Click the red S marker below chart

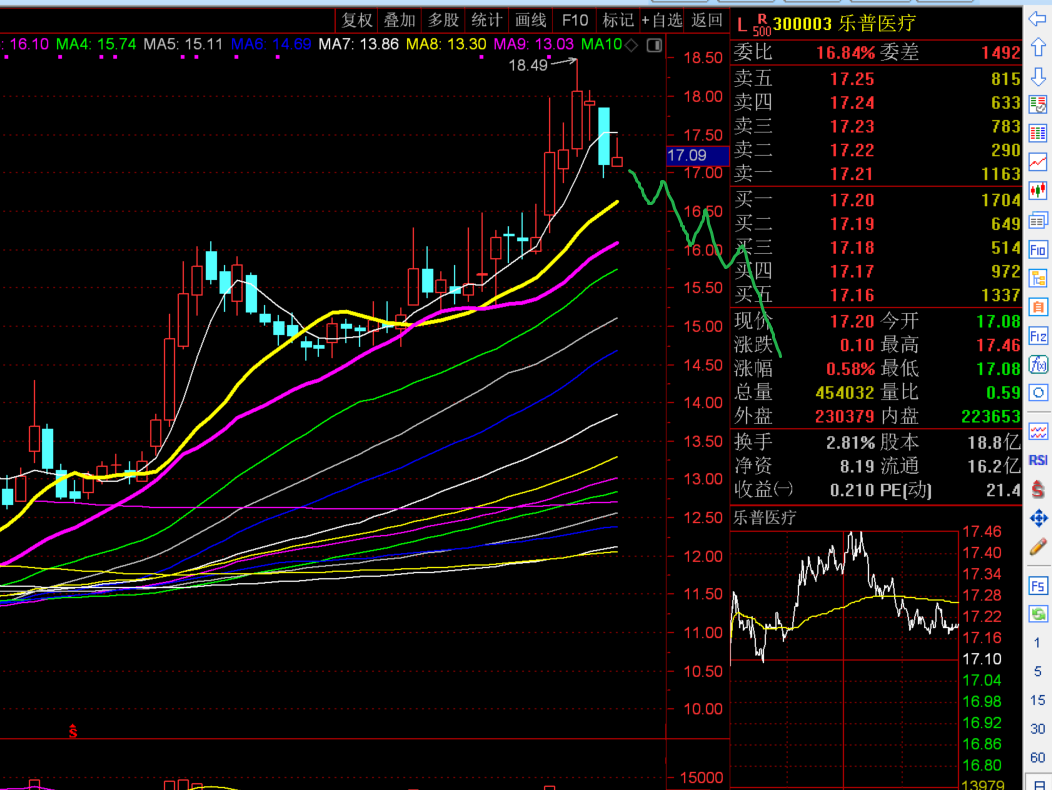point(72,731)
